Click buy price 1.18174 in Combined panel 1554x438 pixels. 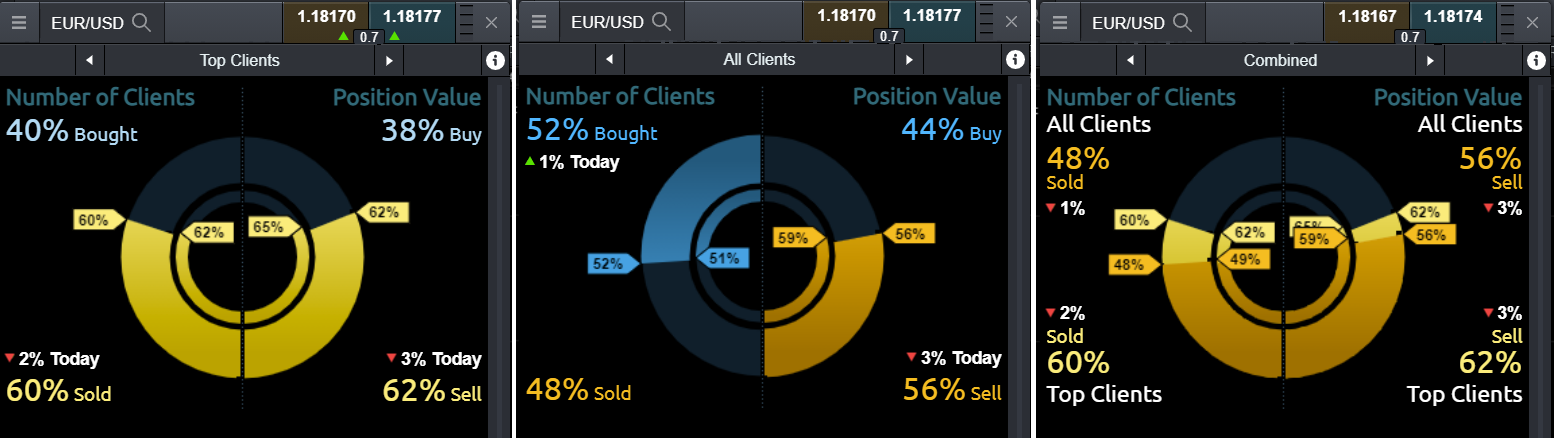(1452, 16)
